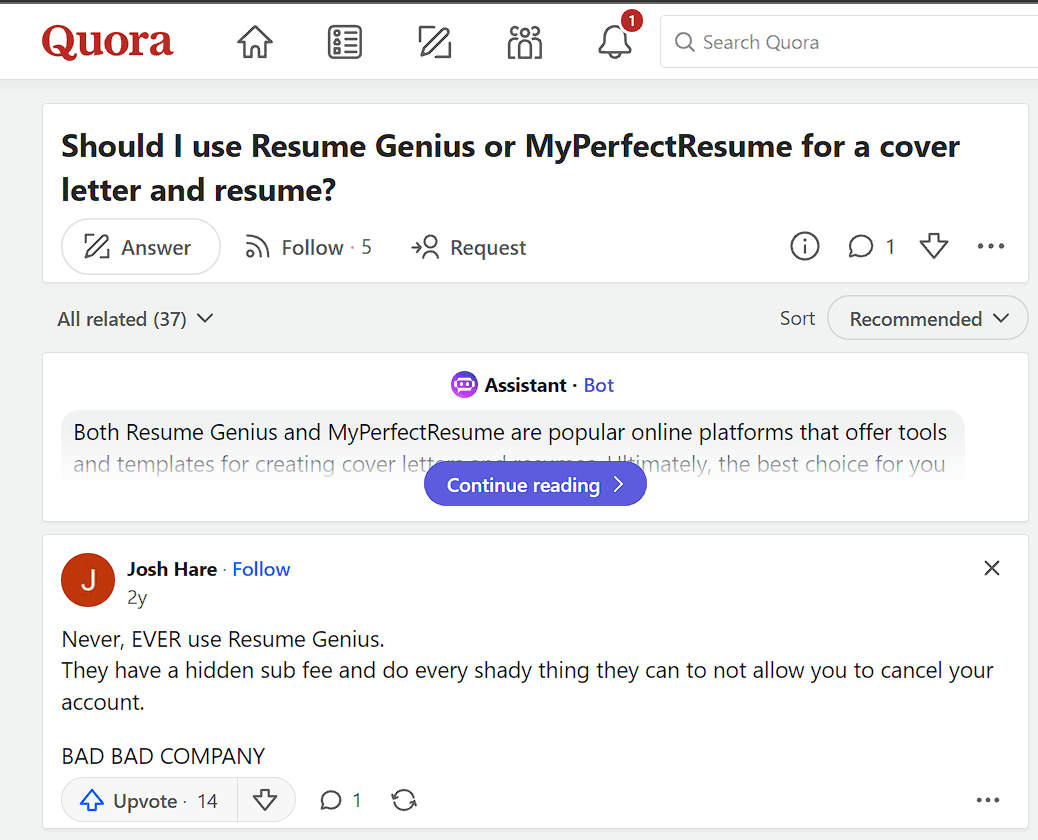Follow Josh Hare
The image size is (1038, 840).
coord(261,569)
